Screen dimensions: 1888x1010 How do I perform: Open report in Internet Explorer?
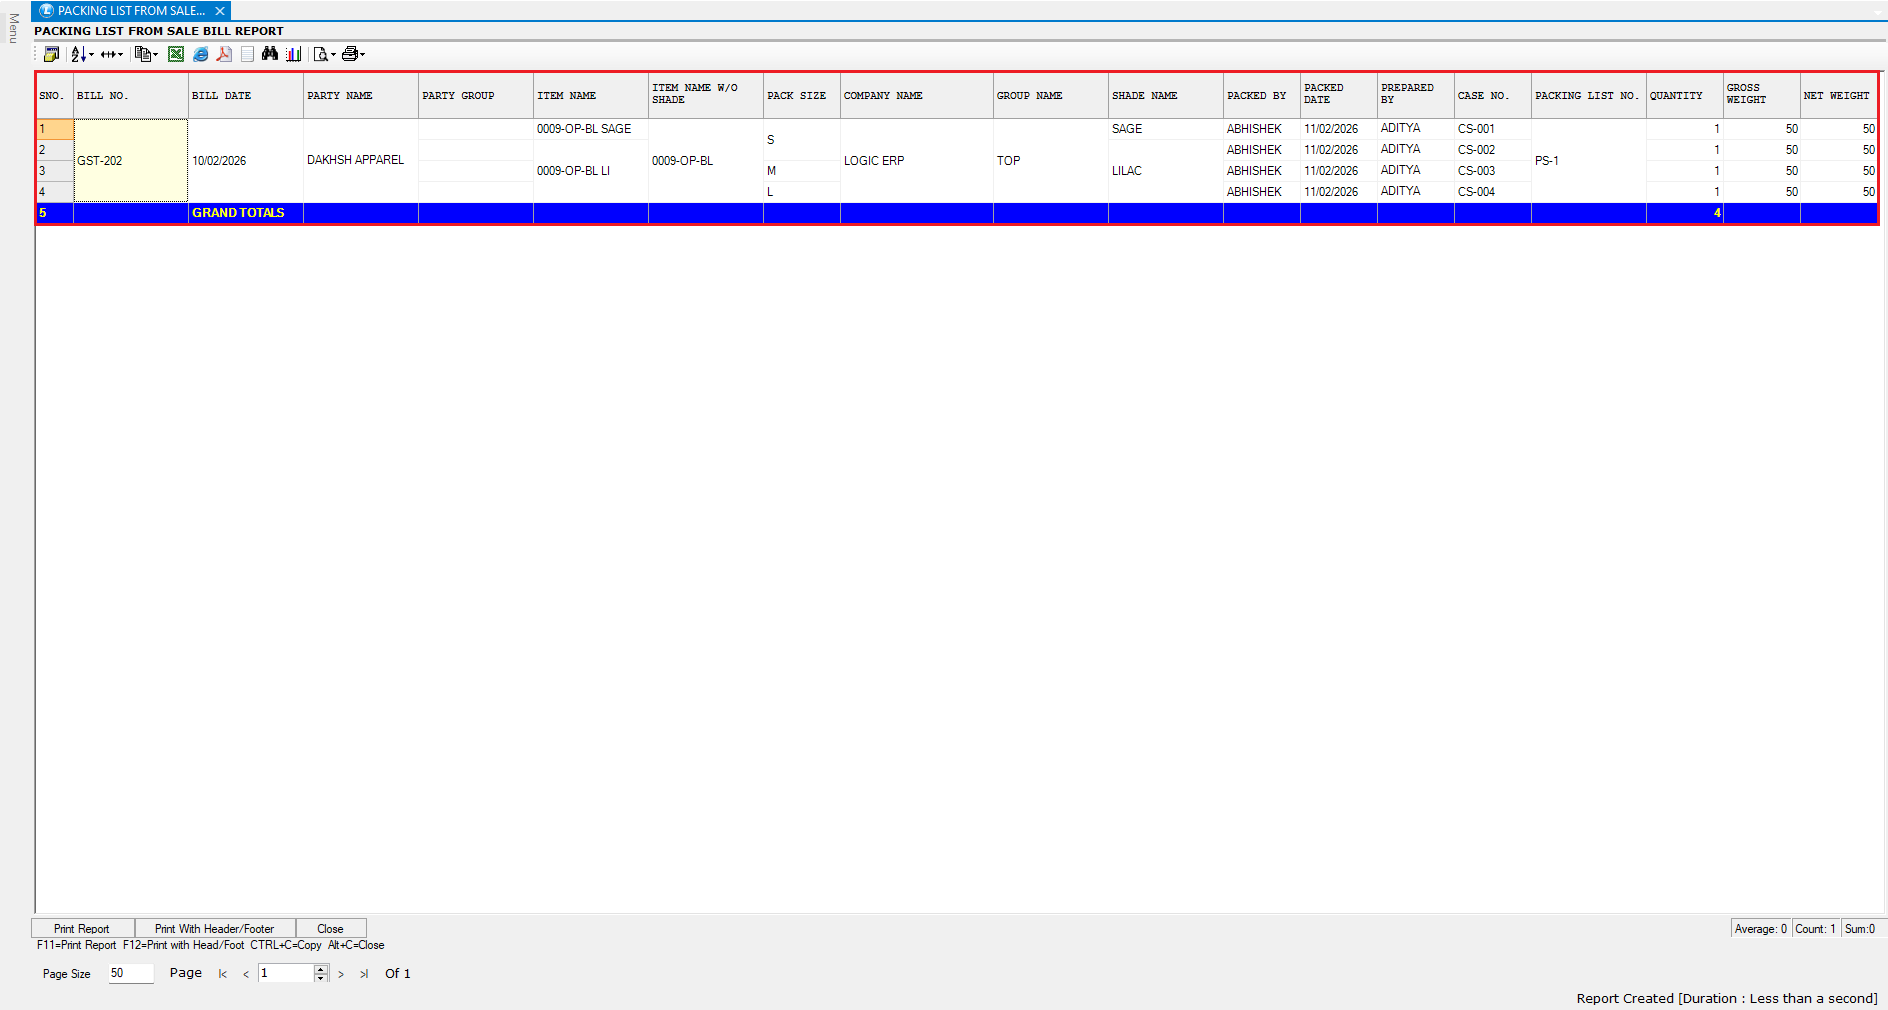[200, 54]
